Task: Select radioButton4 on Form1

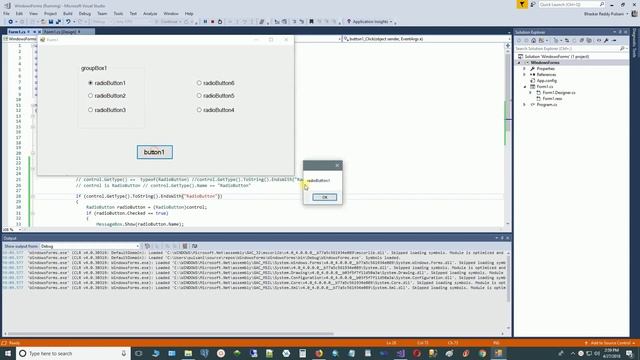Action: [x=216, y=110]
